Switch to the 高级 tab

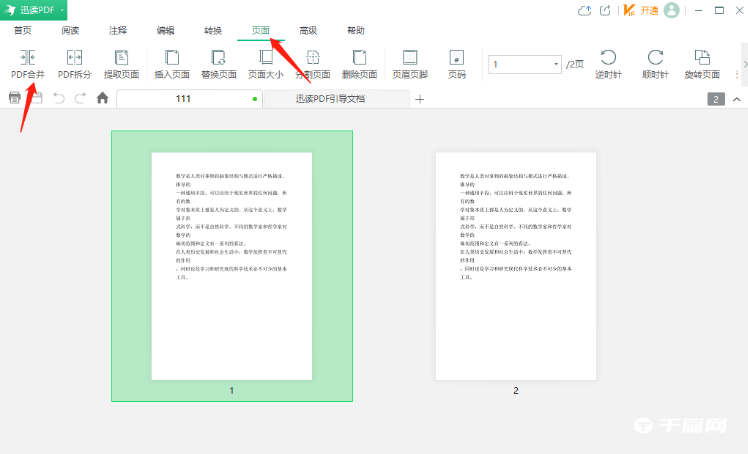click(308, 31)
